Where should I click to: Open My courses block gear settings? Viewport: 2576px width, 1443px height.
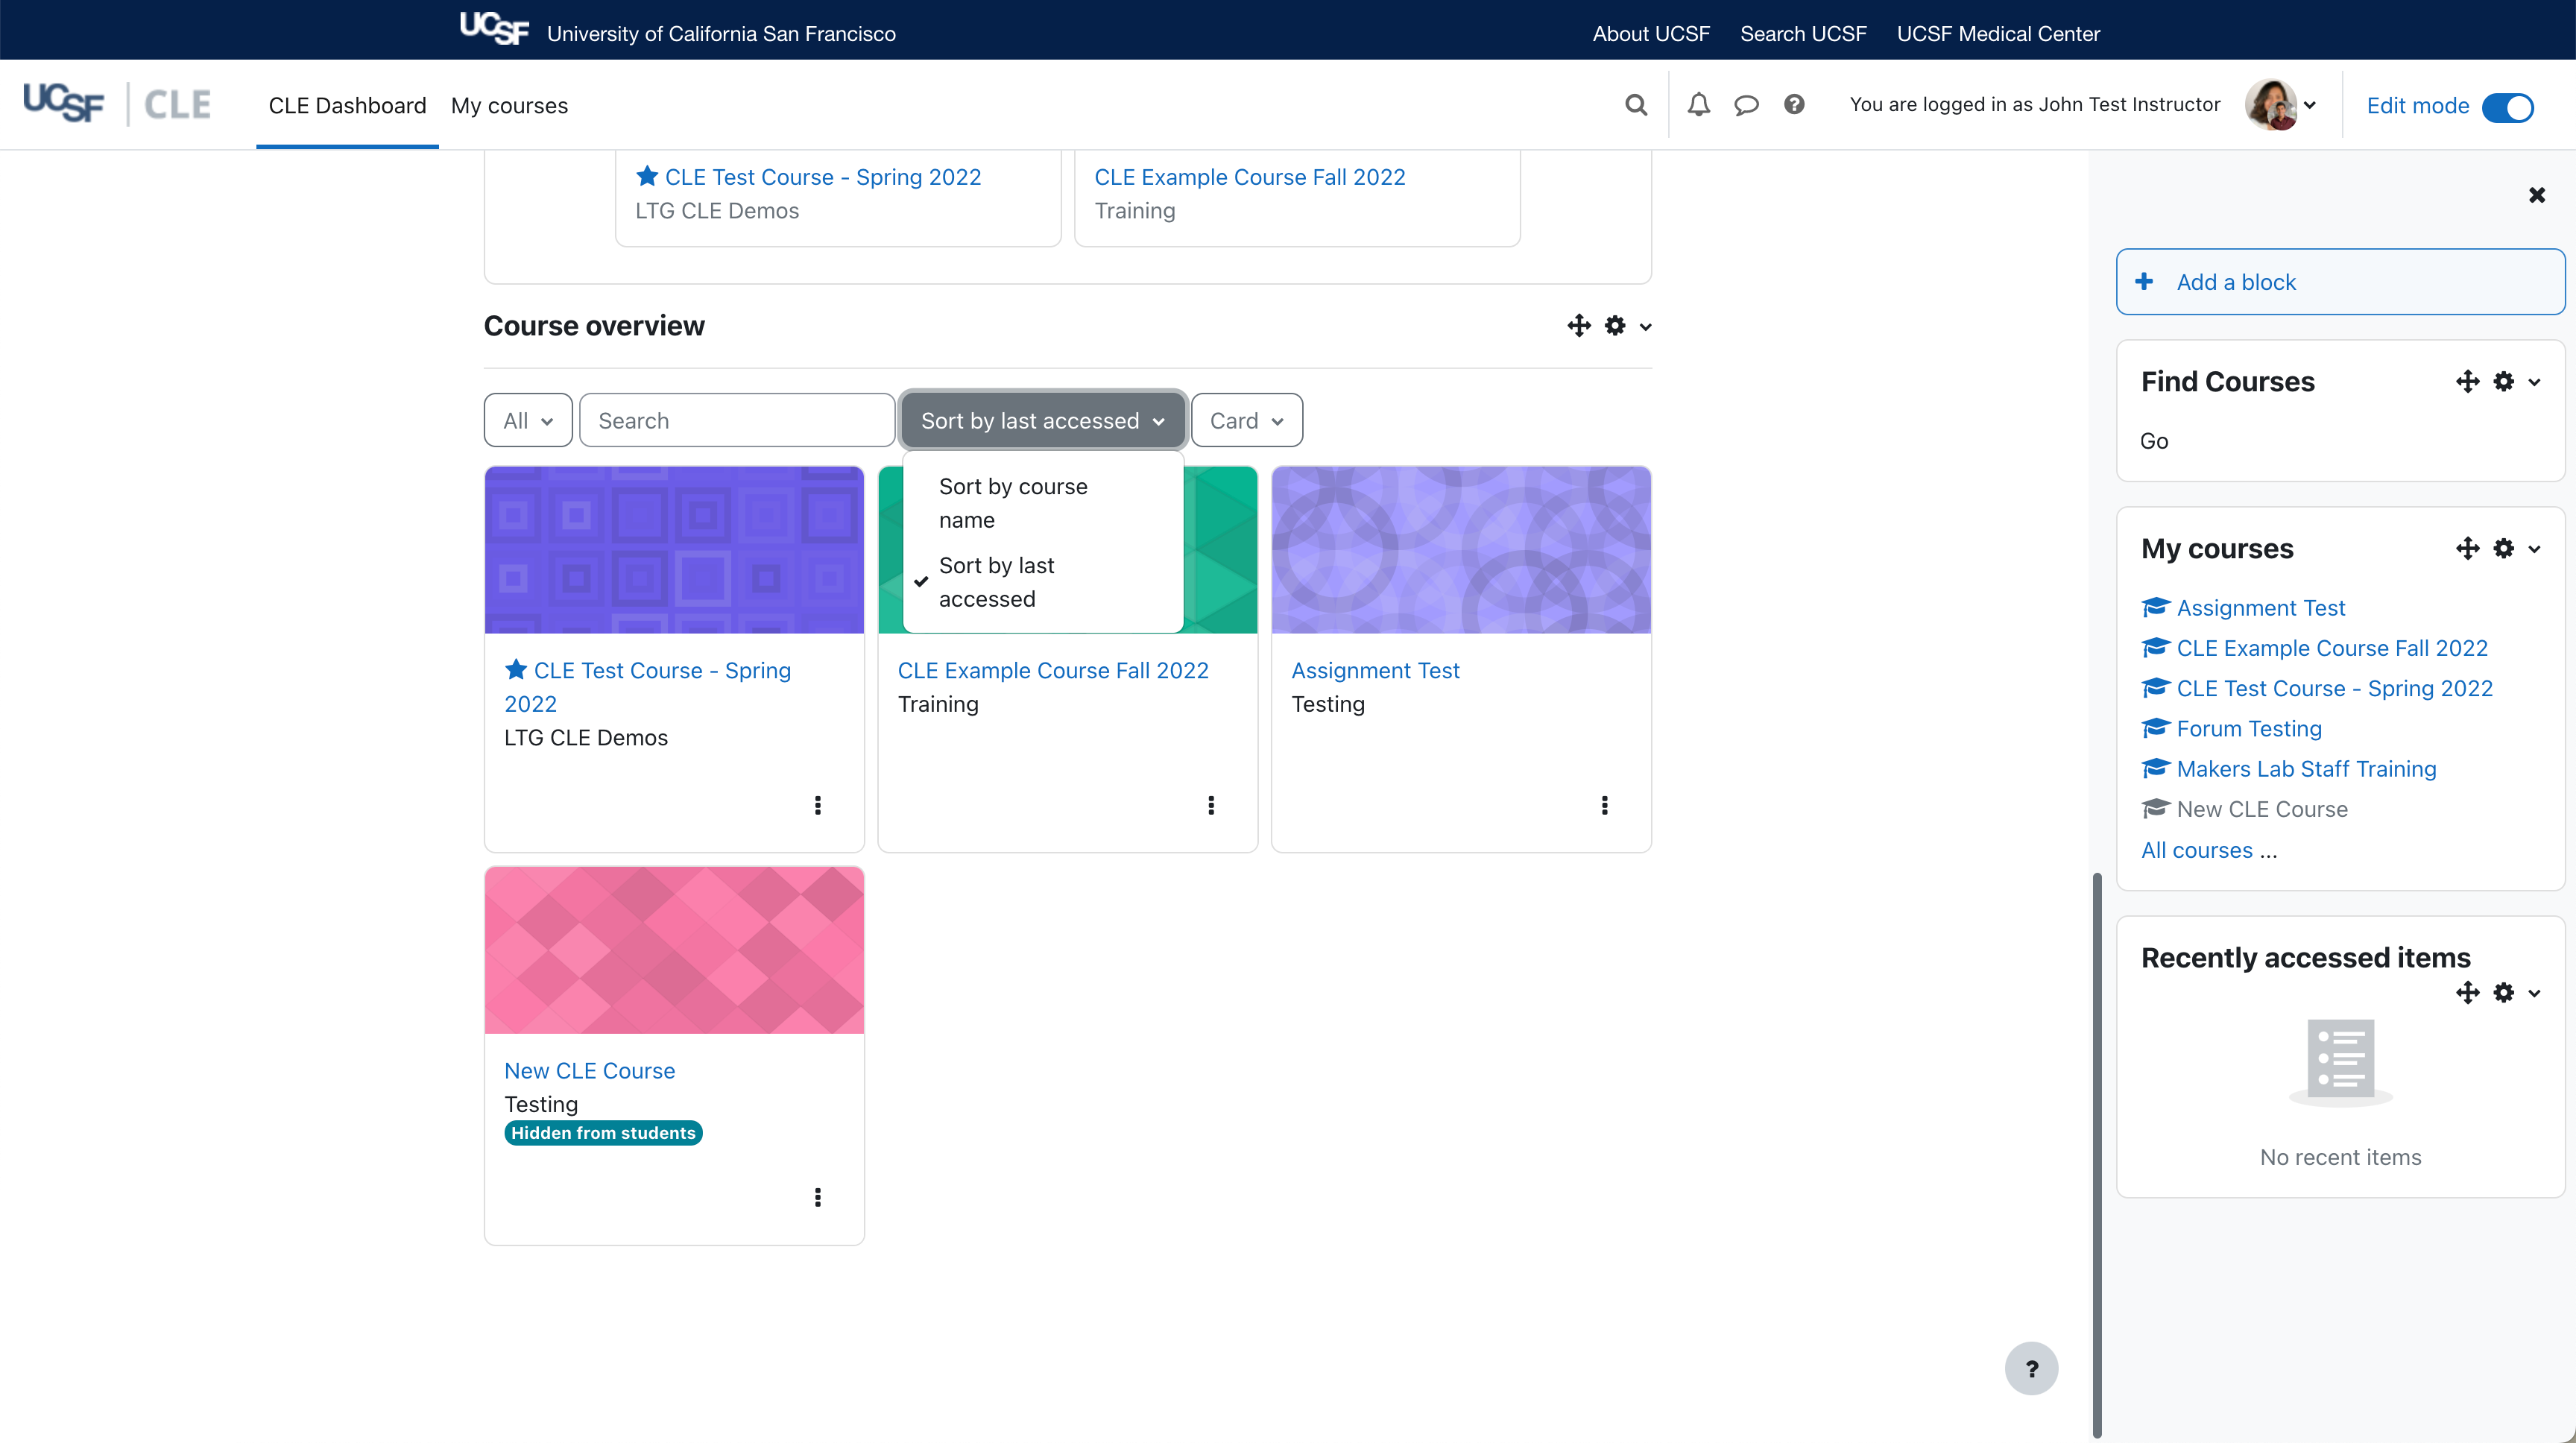[x=2503, y=549]
